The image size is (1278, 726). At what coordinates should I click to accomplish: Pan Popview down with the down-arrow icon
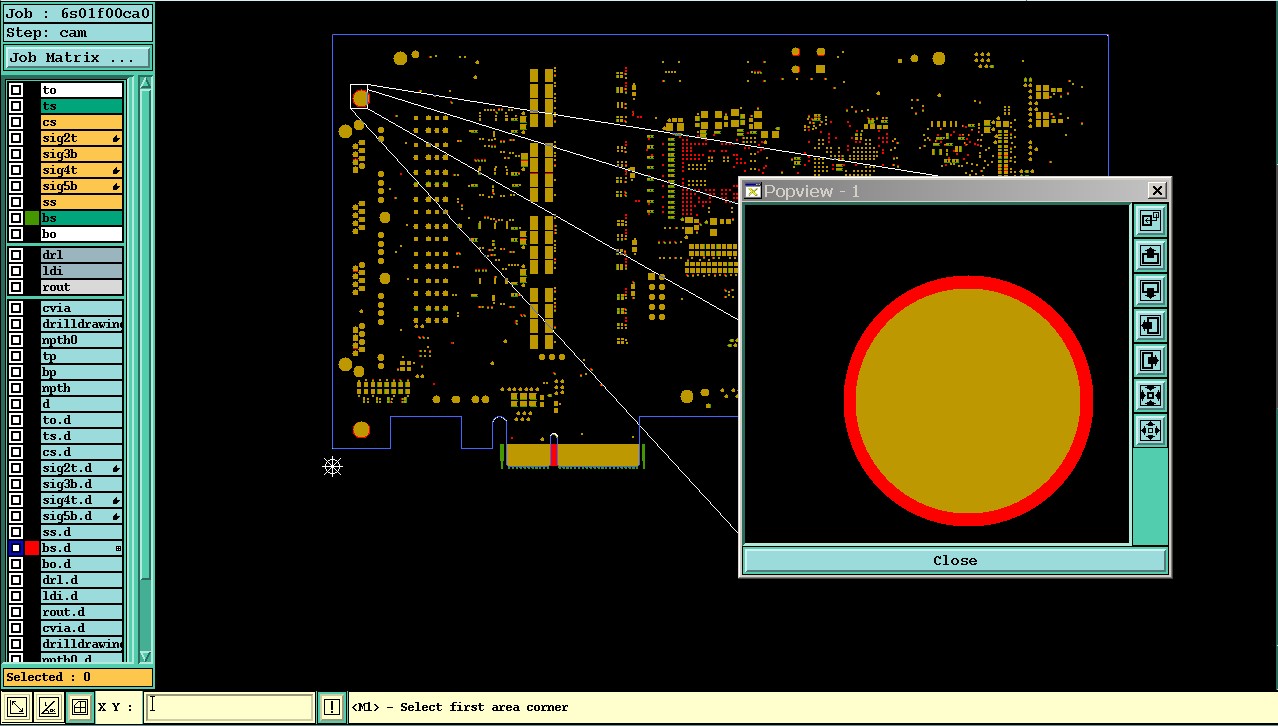coord(1150,290)
